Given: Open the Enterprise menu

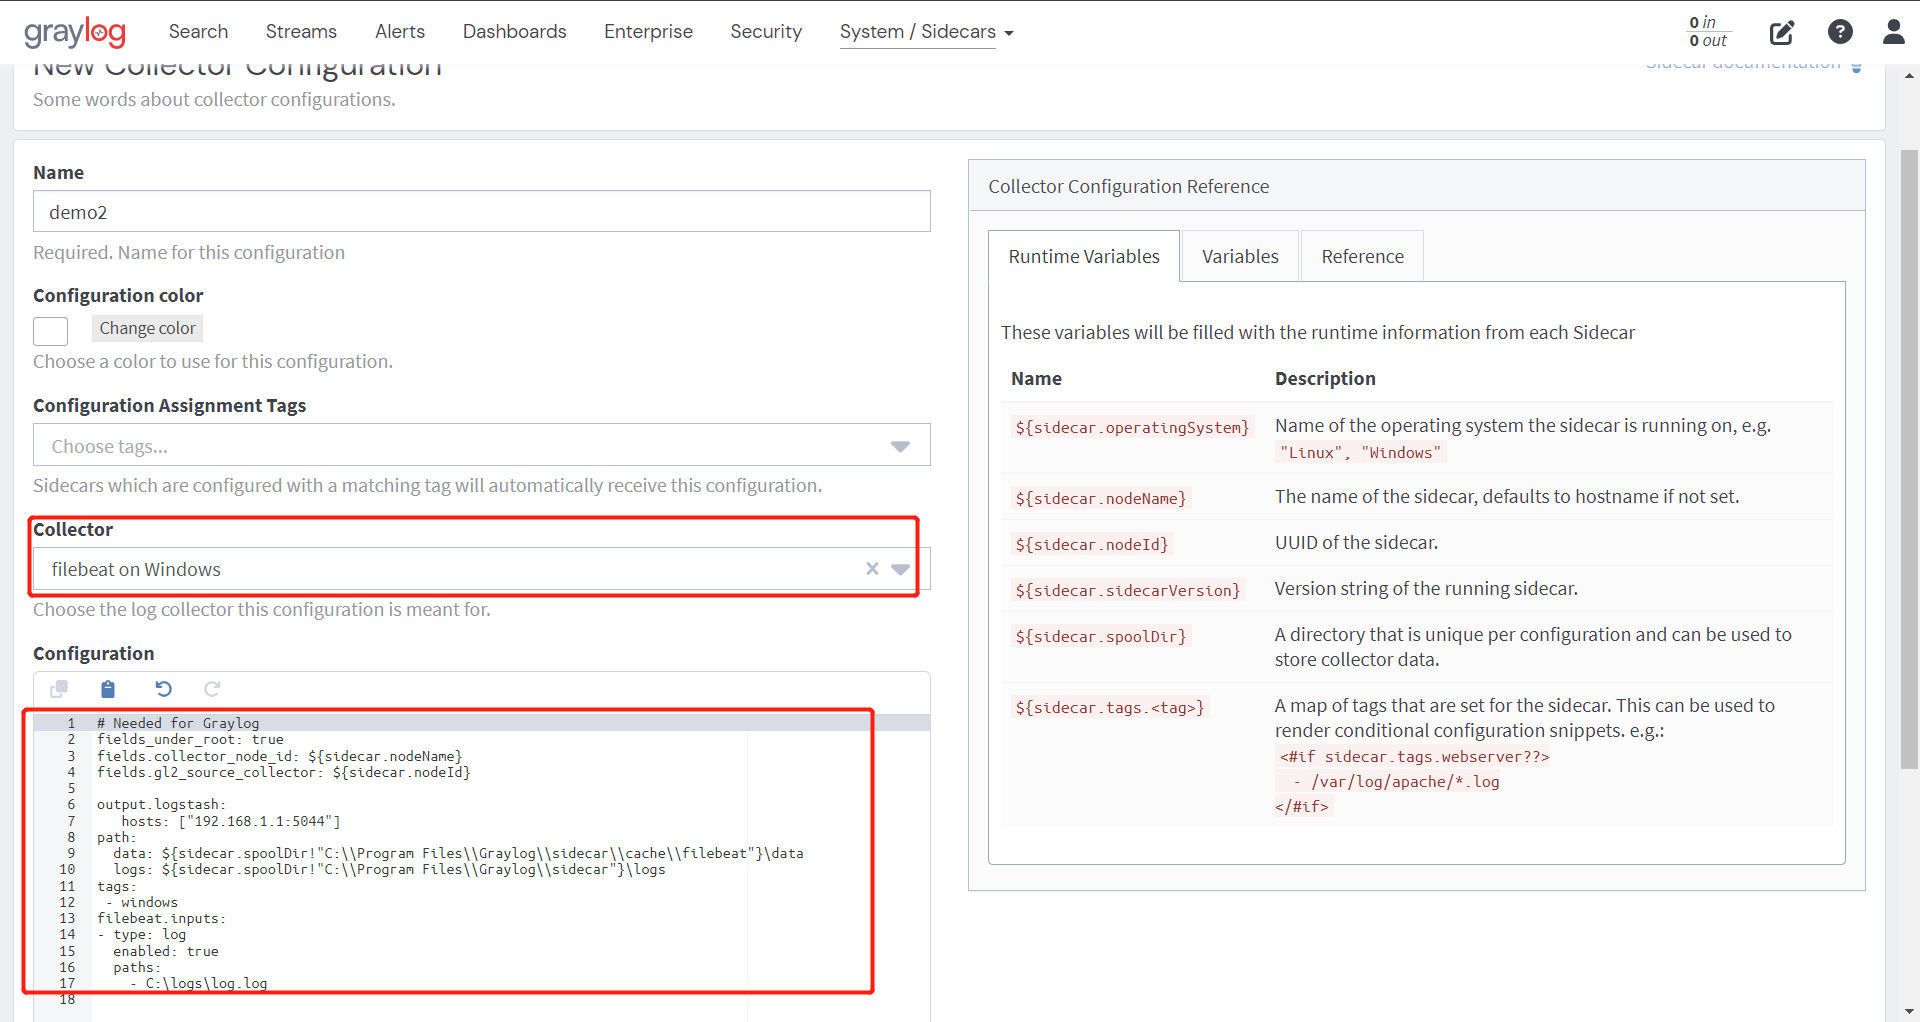Looking at the screenshot, I should tap(648, 32).
